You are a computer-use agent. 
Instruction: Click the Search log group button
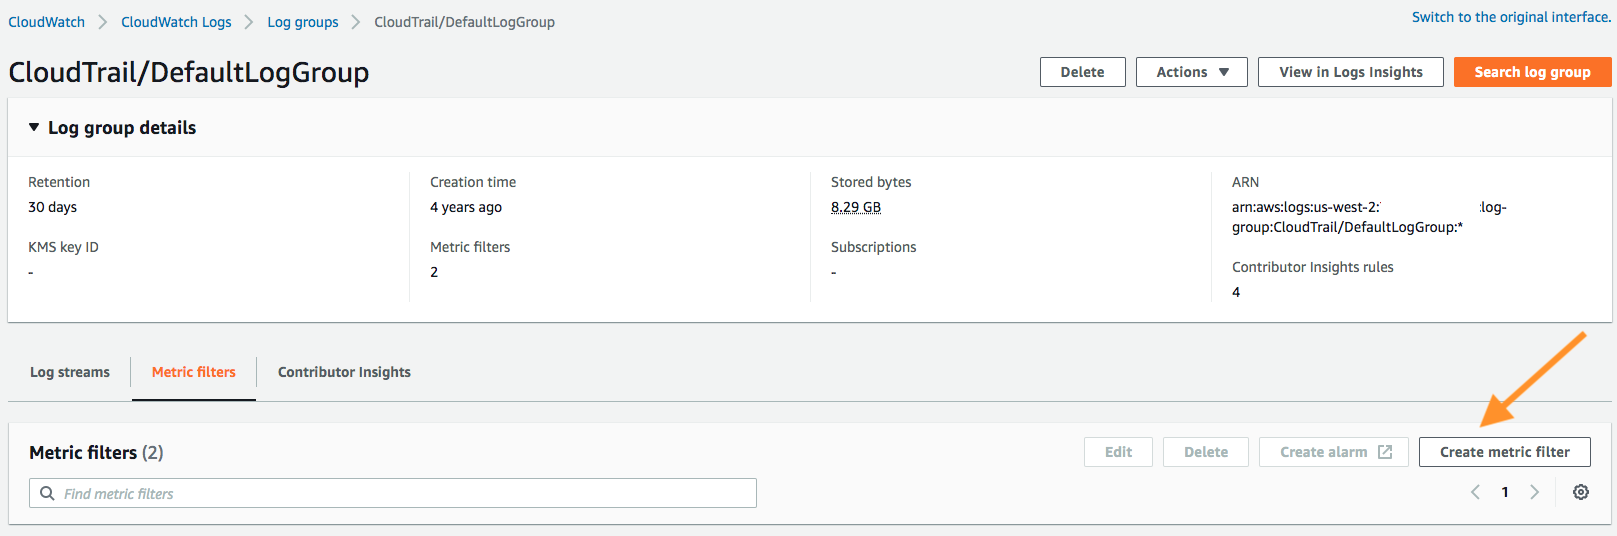1532,72
